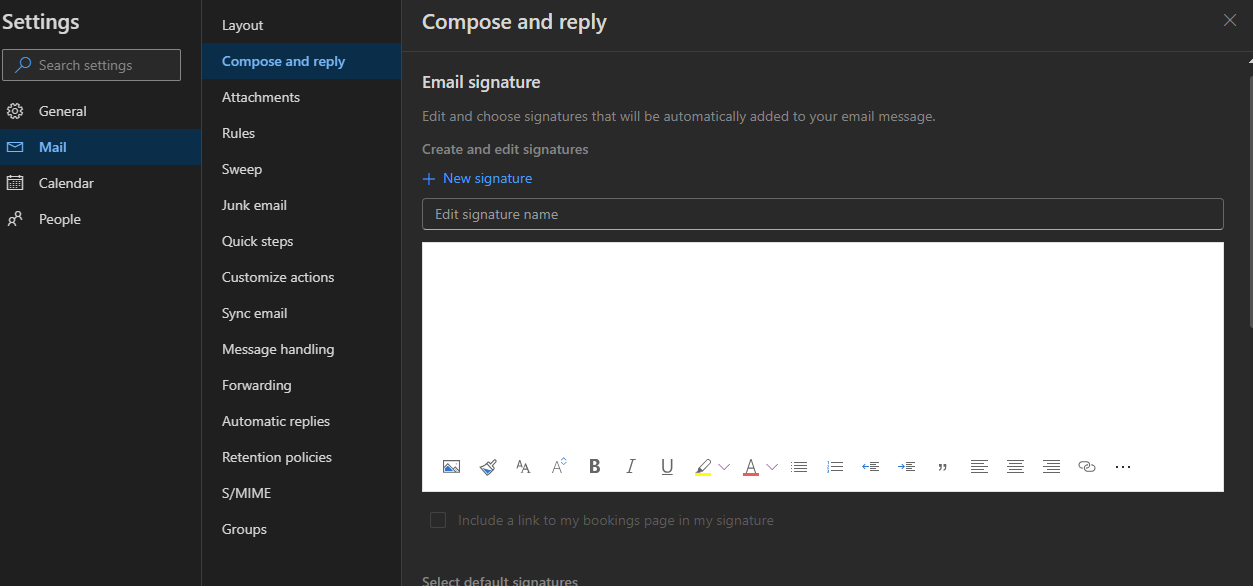Toggle italic formatting in signature editor

pyautogui.click(x=631, y=467)
